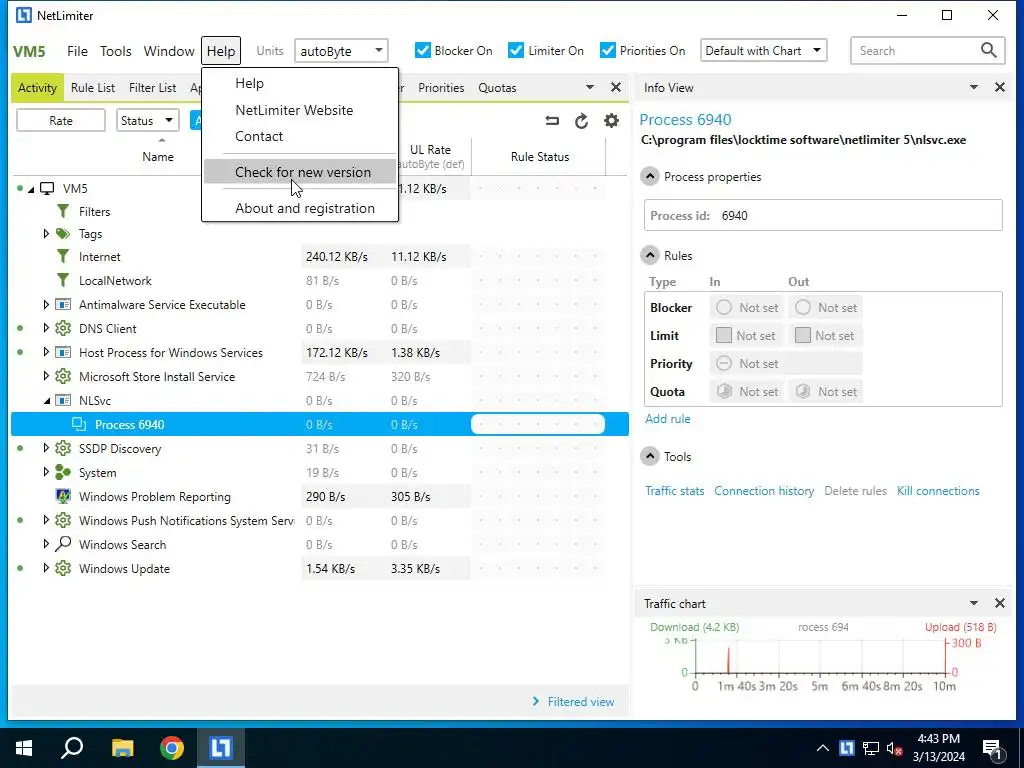The image size is (1024, 768).
Task: Close the Activity panel
Action: point(615,87)
